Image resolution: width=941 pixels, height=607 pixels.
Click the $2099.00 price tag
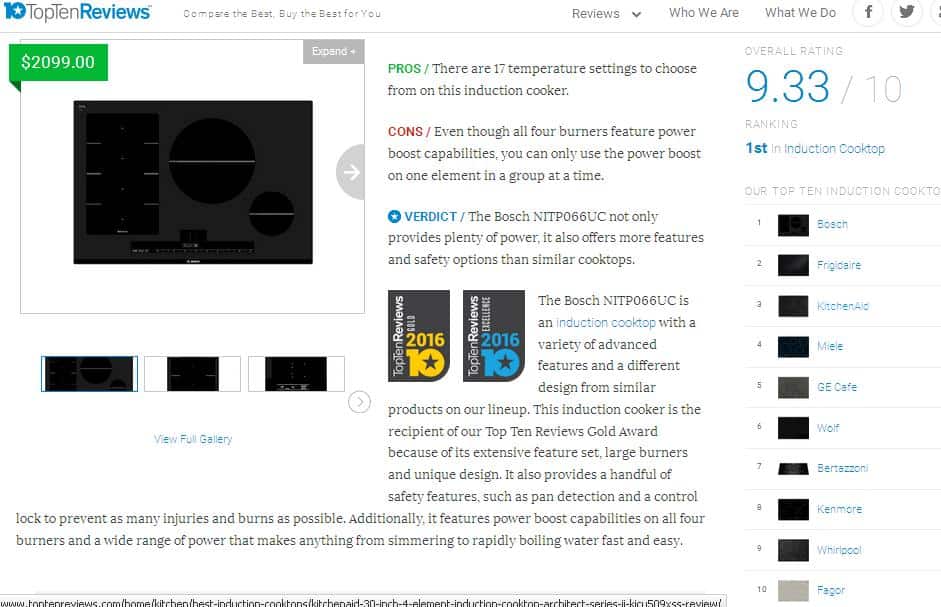[x=58, y=62]
